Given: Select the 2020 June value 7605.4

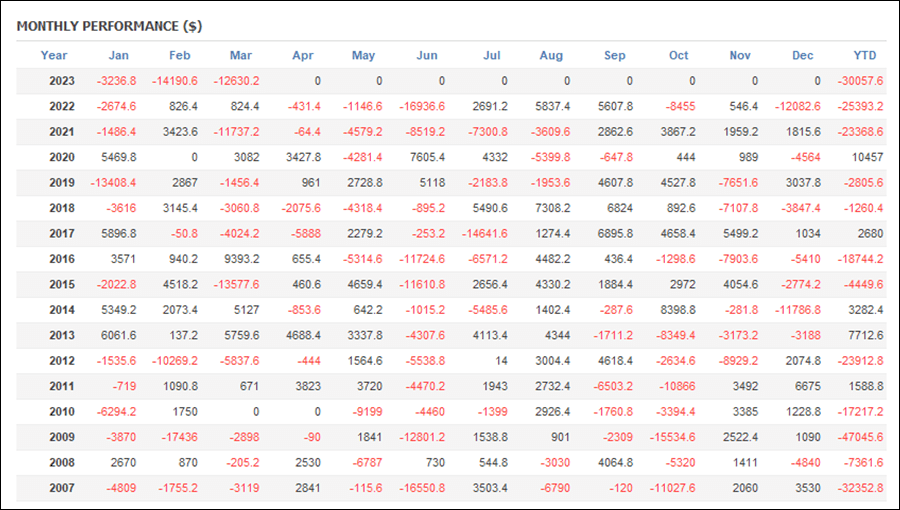Looking at the screenshot, I should click(x=426, y=157).
